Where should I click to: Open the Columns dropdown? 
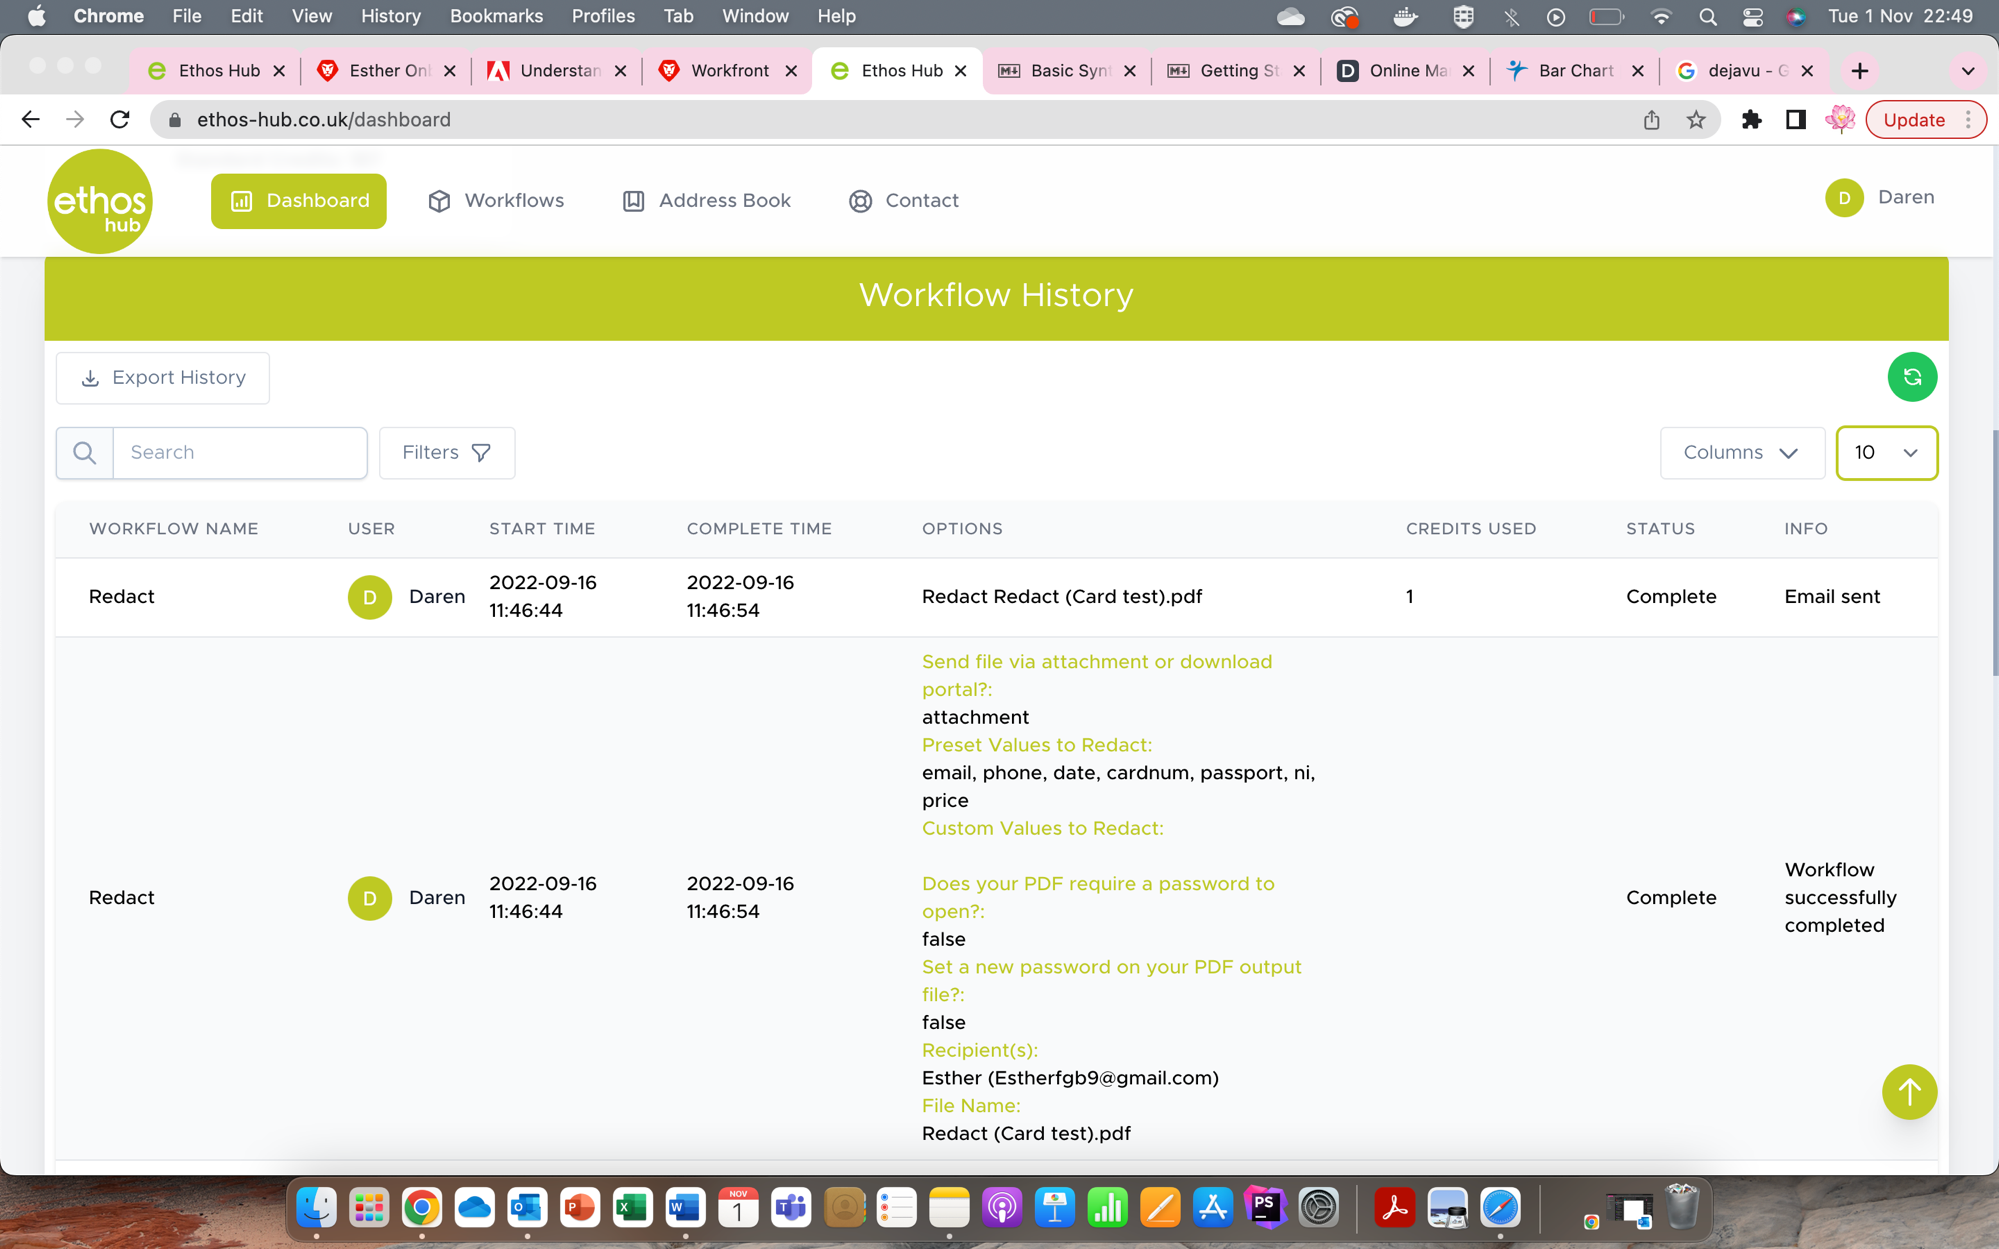point(1740,452)
